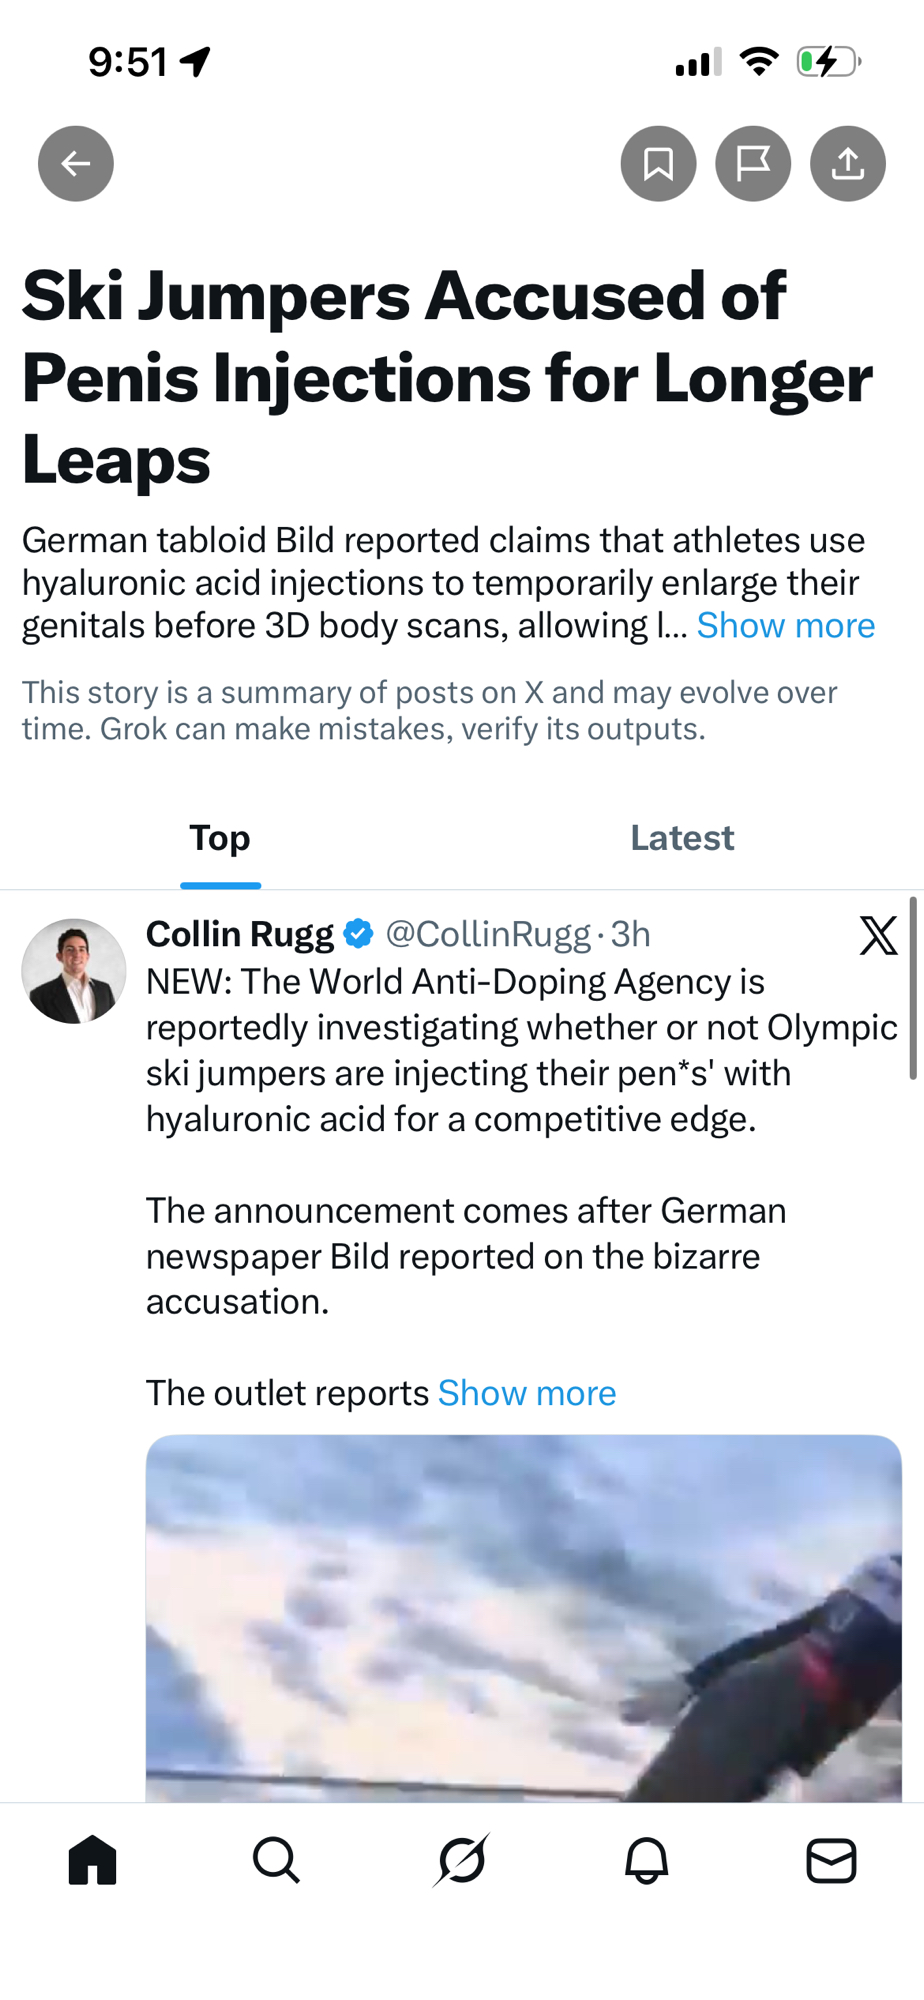The image size is (924, 2000).
Task: Tap the @CollinRugg handle
Action: point(488,934)
